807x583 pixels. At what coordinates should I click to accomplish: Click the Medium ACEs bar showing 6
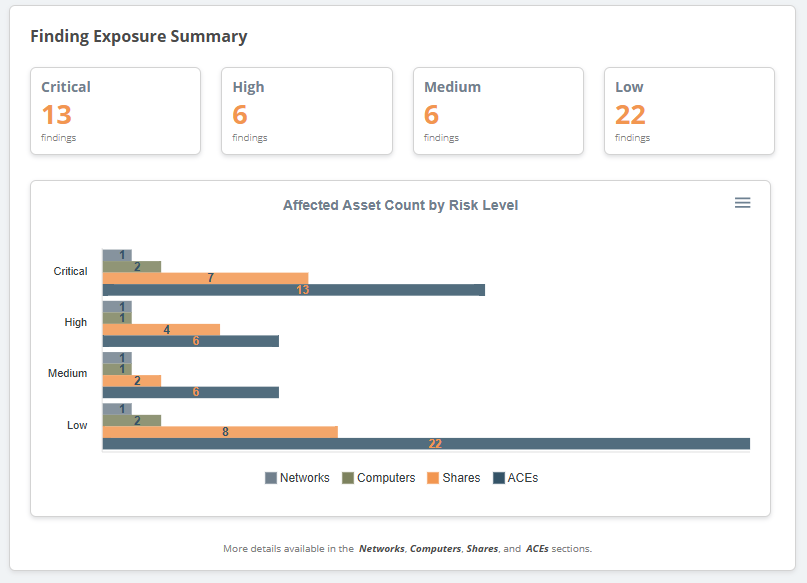(190, 392)
